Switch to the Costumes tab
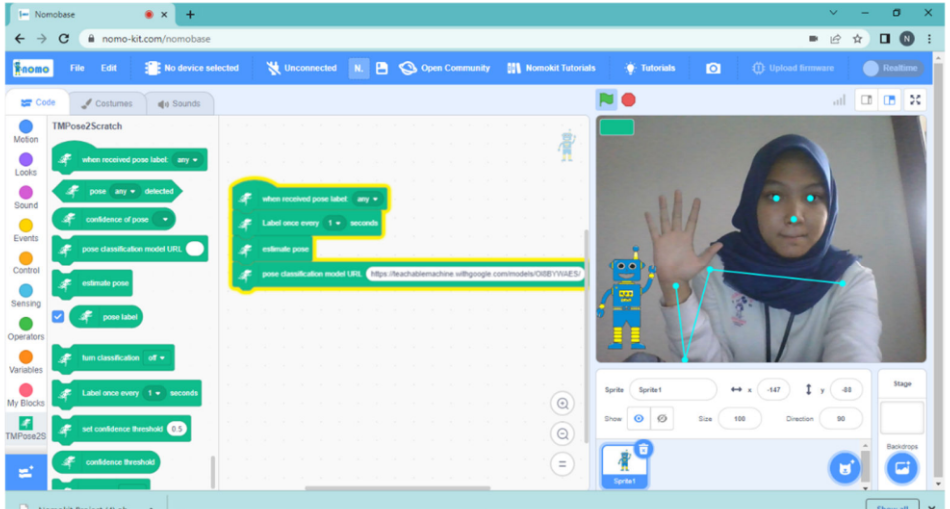 pos(107,103)
